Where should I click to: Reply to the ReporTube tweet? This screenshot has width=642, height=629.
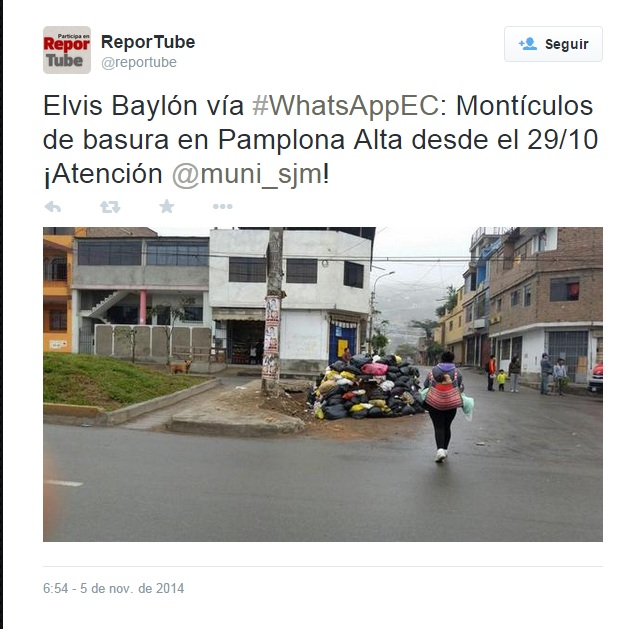pos(52,207)
